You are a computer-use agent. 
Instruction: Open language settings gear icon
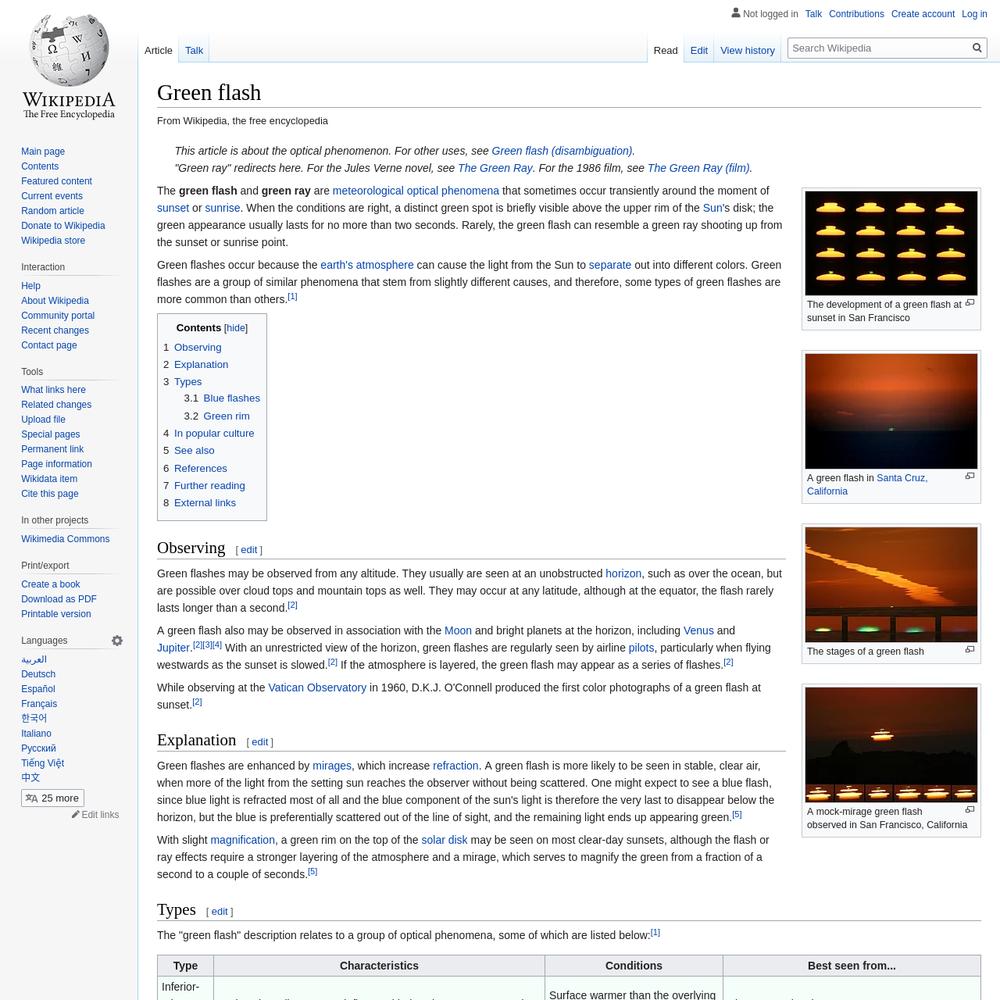click(117, 640)
